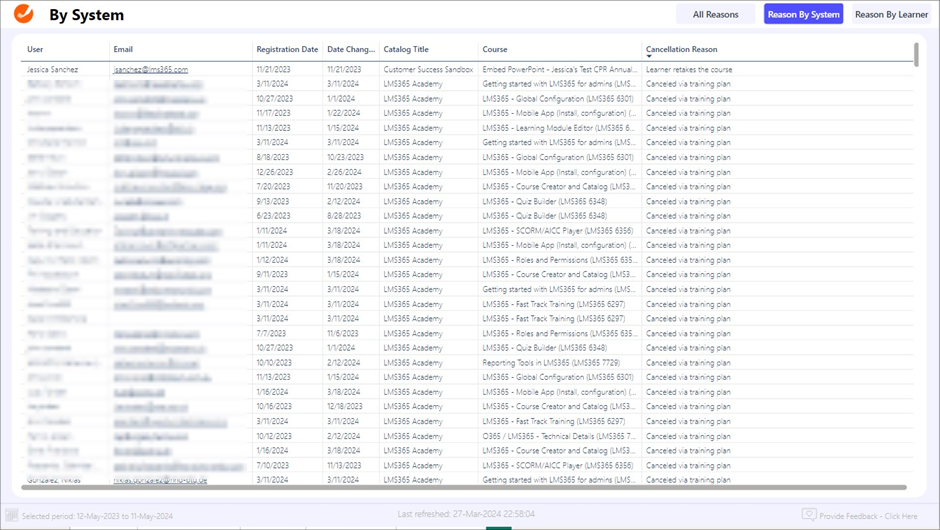
Task: Click the vertical scrollbar thumb at table right
Action: coord(916,55)
